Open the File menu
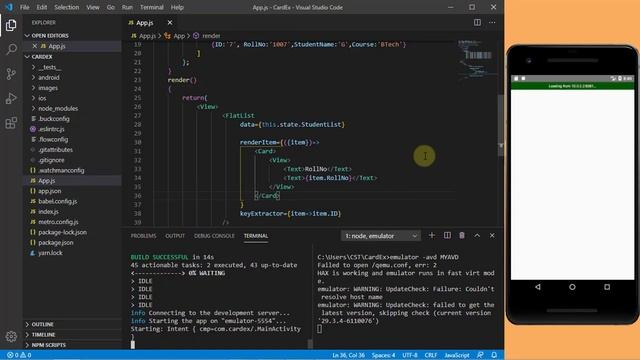The image size is (640, 360). (x=24, y=7)
